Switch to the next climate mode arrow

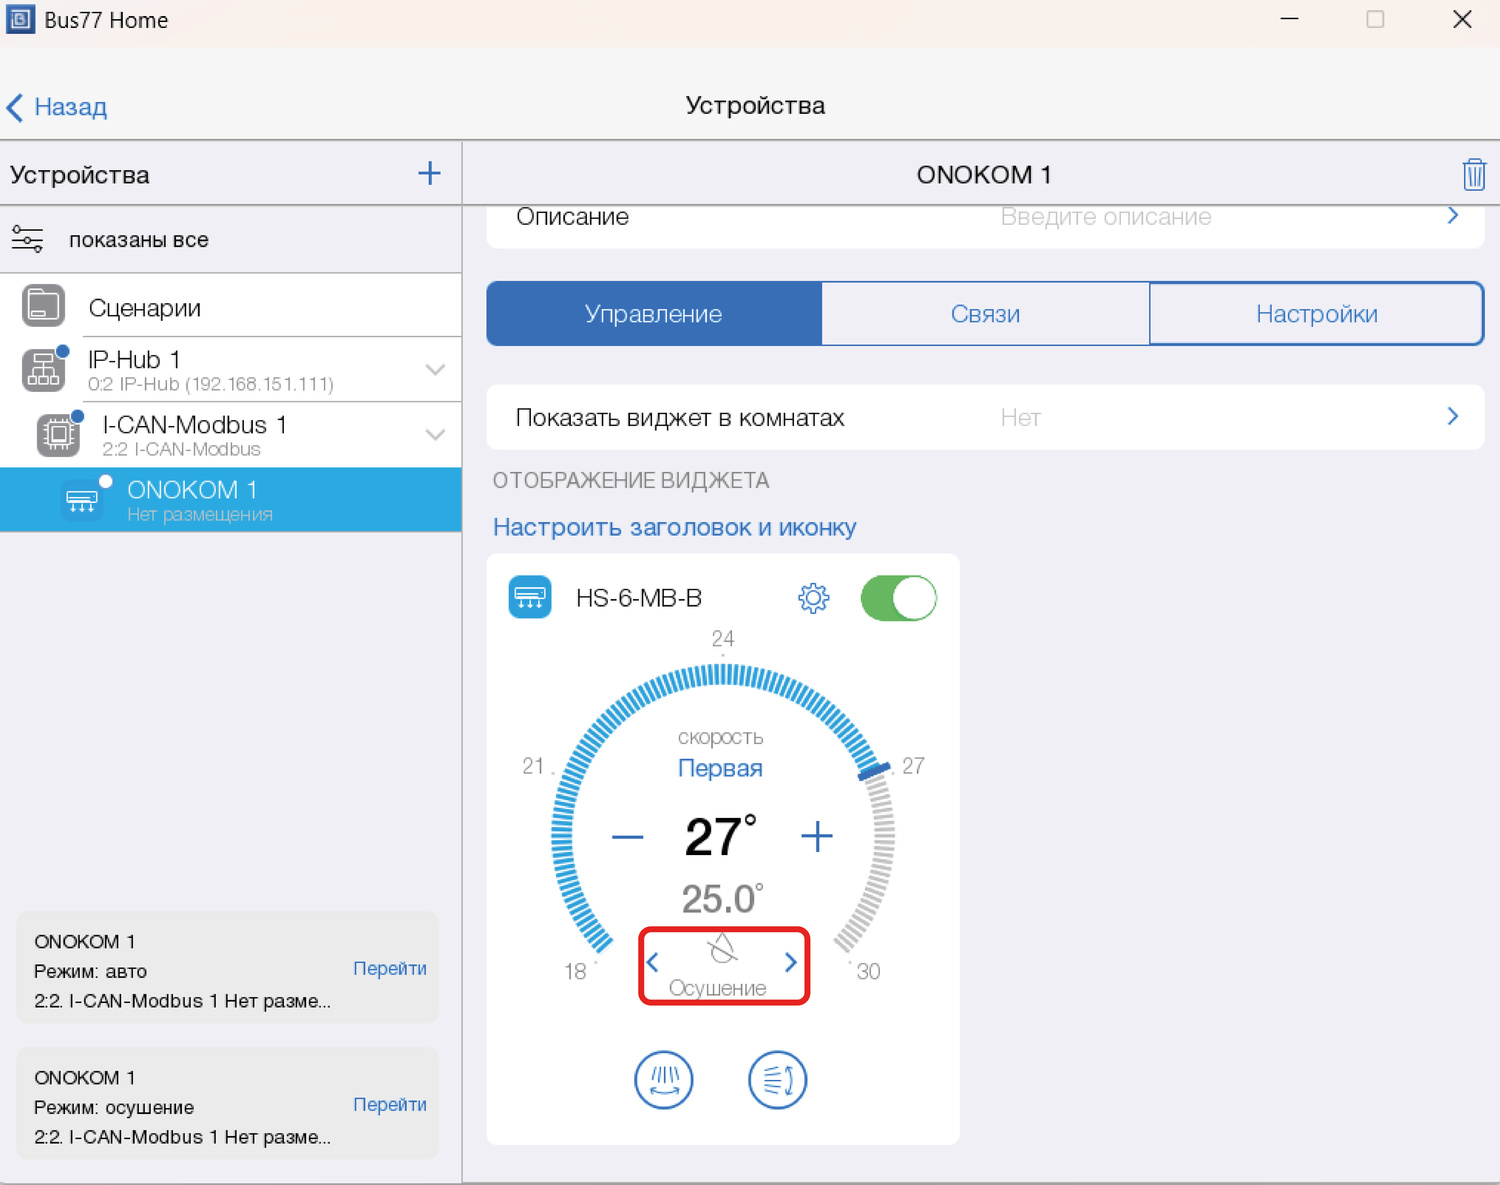click(x=790, y=963)
